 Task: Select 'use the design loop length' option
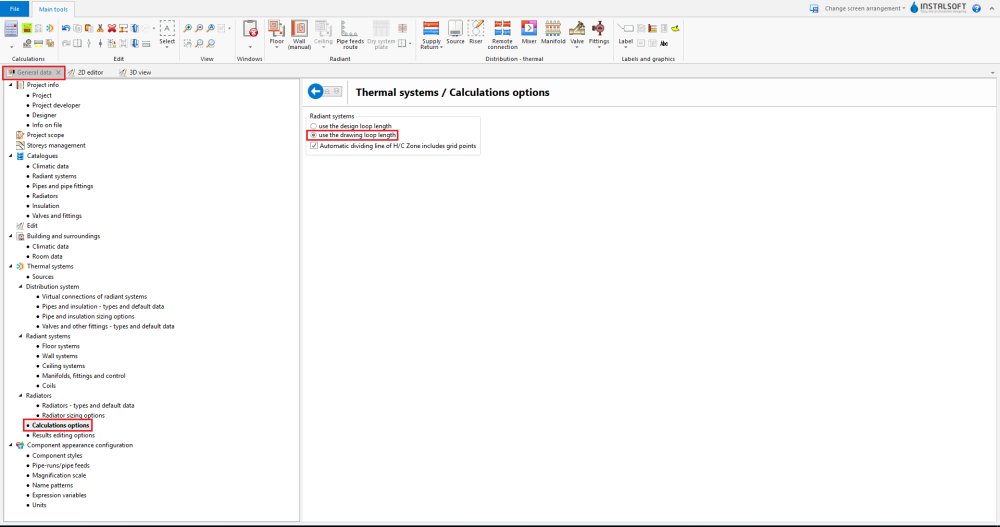click(314, 126)
